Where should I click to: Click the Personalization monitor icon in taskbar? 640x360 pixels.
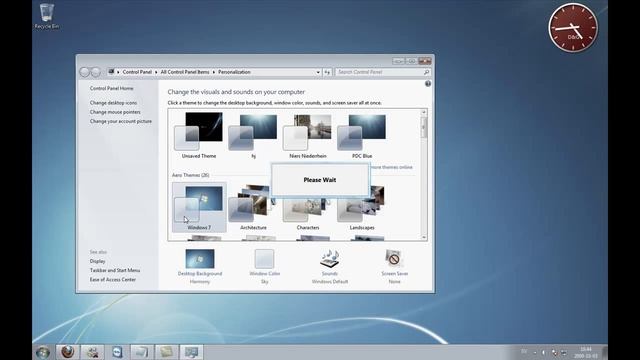pos(191,352)
